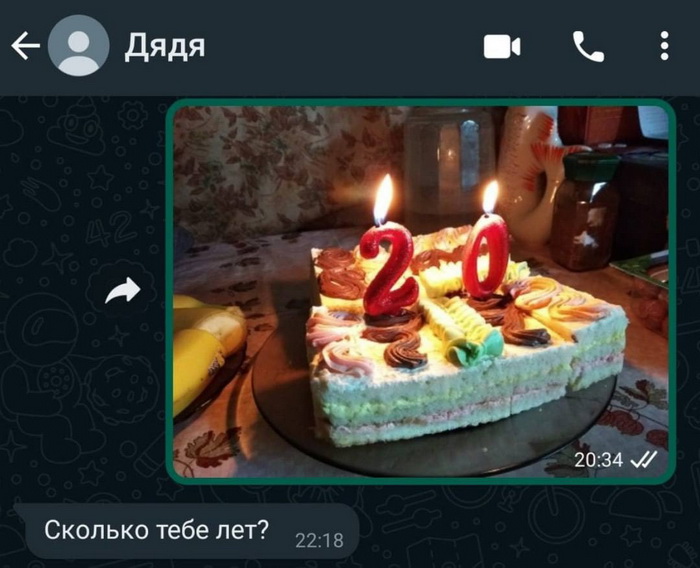Open the birthday cake photo

coord(421,292)
